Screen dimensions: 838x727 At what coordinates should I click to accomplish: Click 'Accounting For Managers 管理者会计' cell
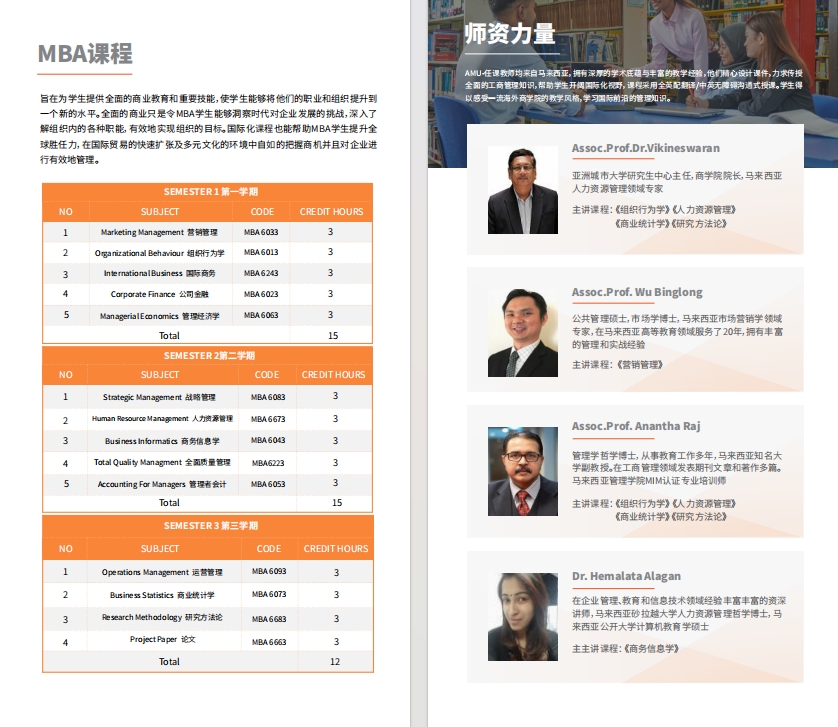click(x=161, y=484)
